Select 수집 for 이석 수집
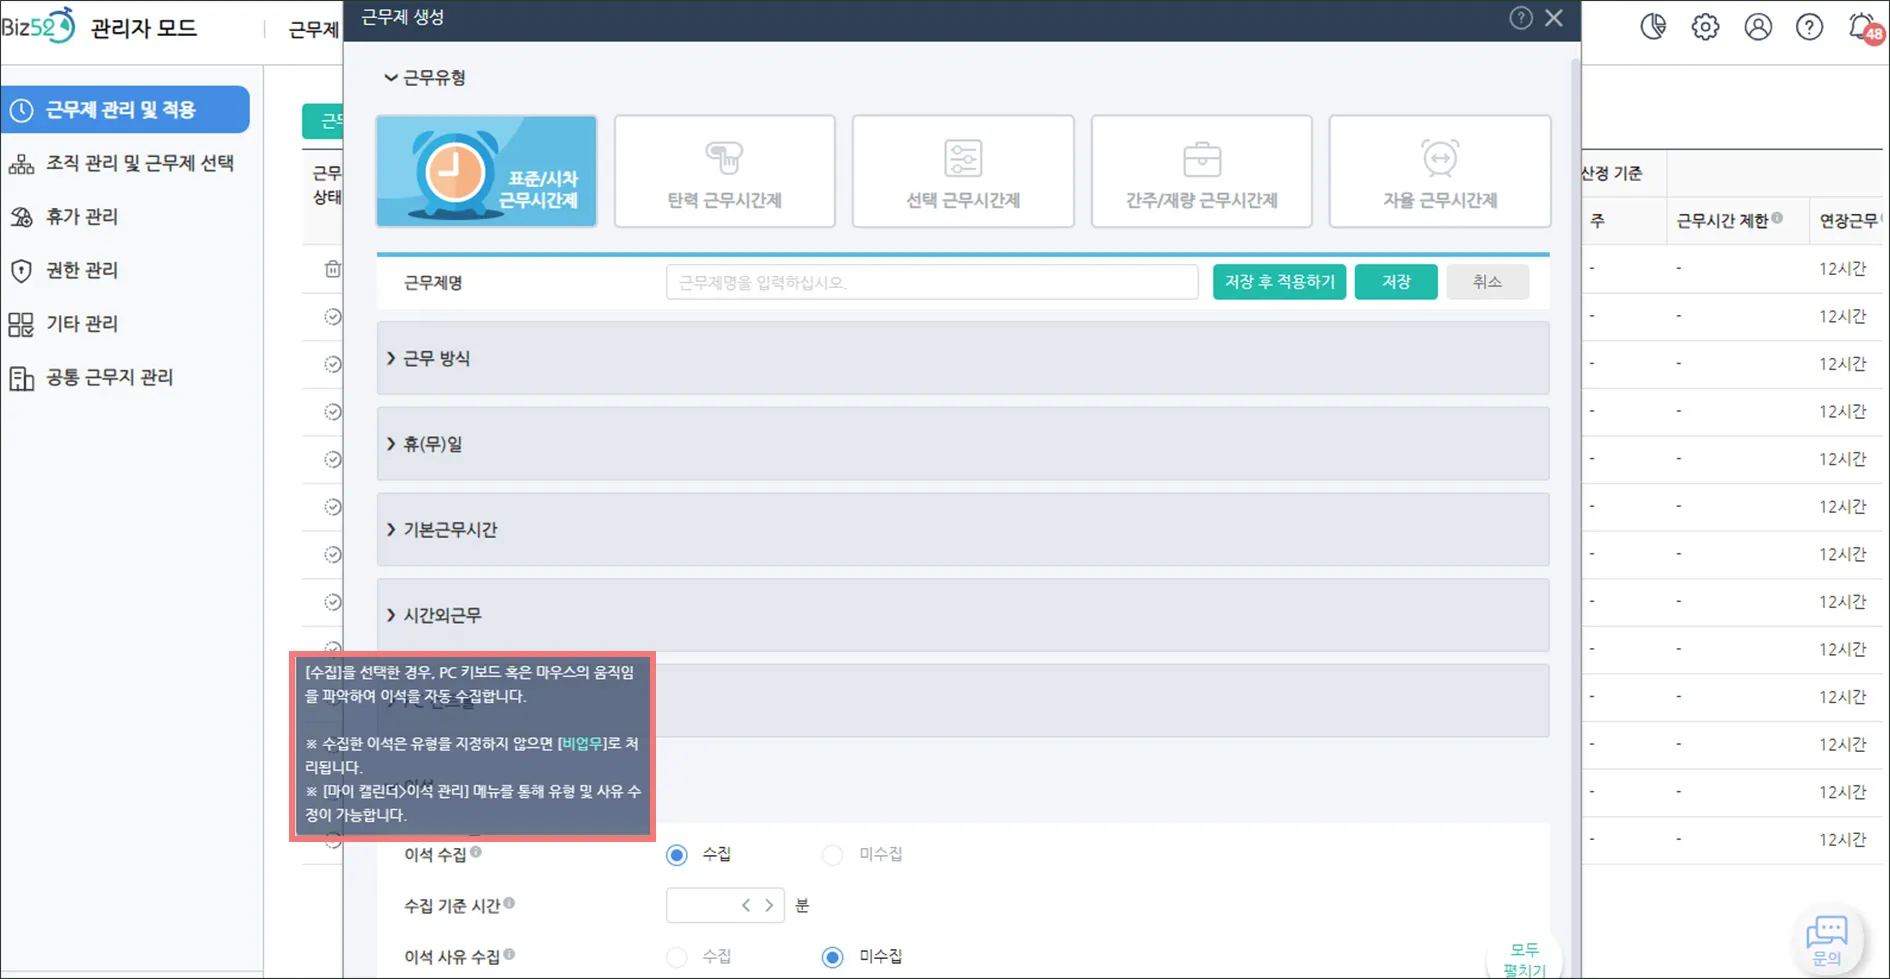This screenshot has width=1890, height=979. click(677, 855)
